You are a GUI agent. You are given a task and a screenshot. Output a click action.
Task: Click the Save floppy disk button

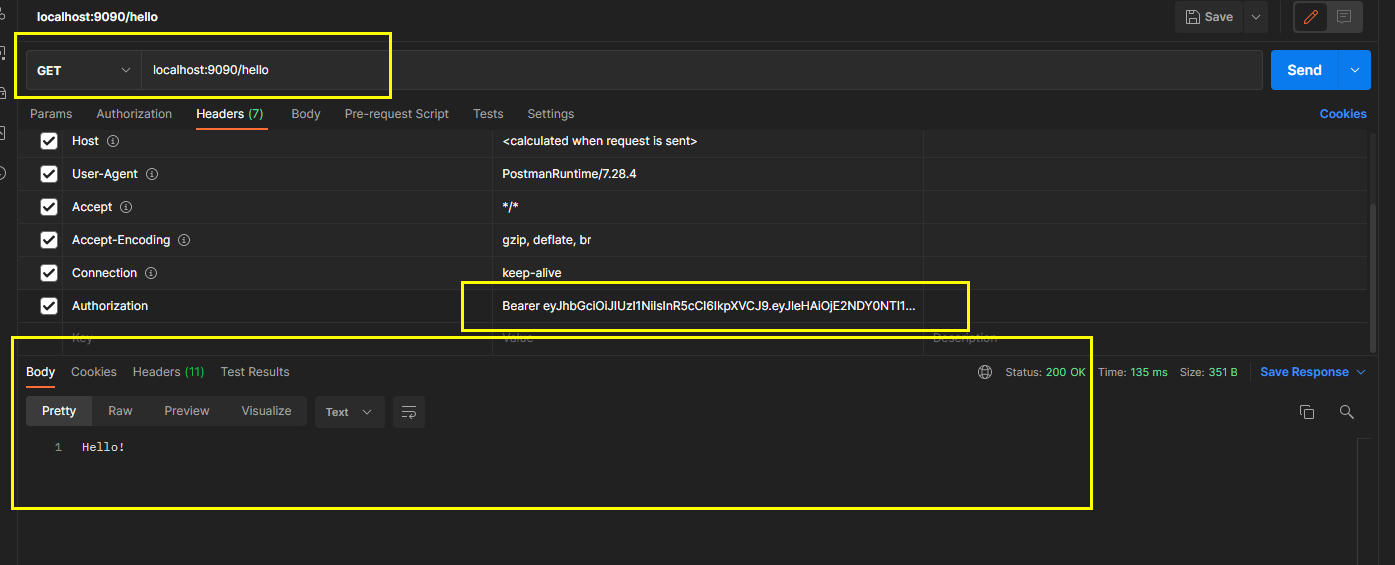pos(1209,17)
